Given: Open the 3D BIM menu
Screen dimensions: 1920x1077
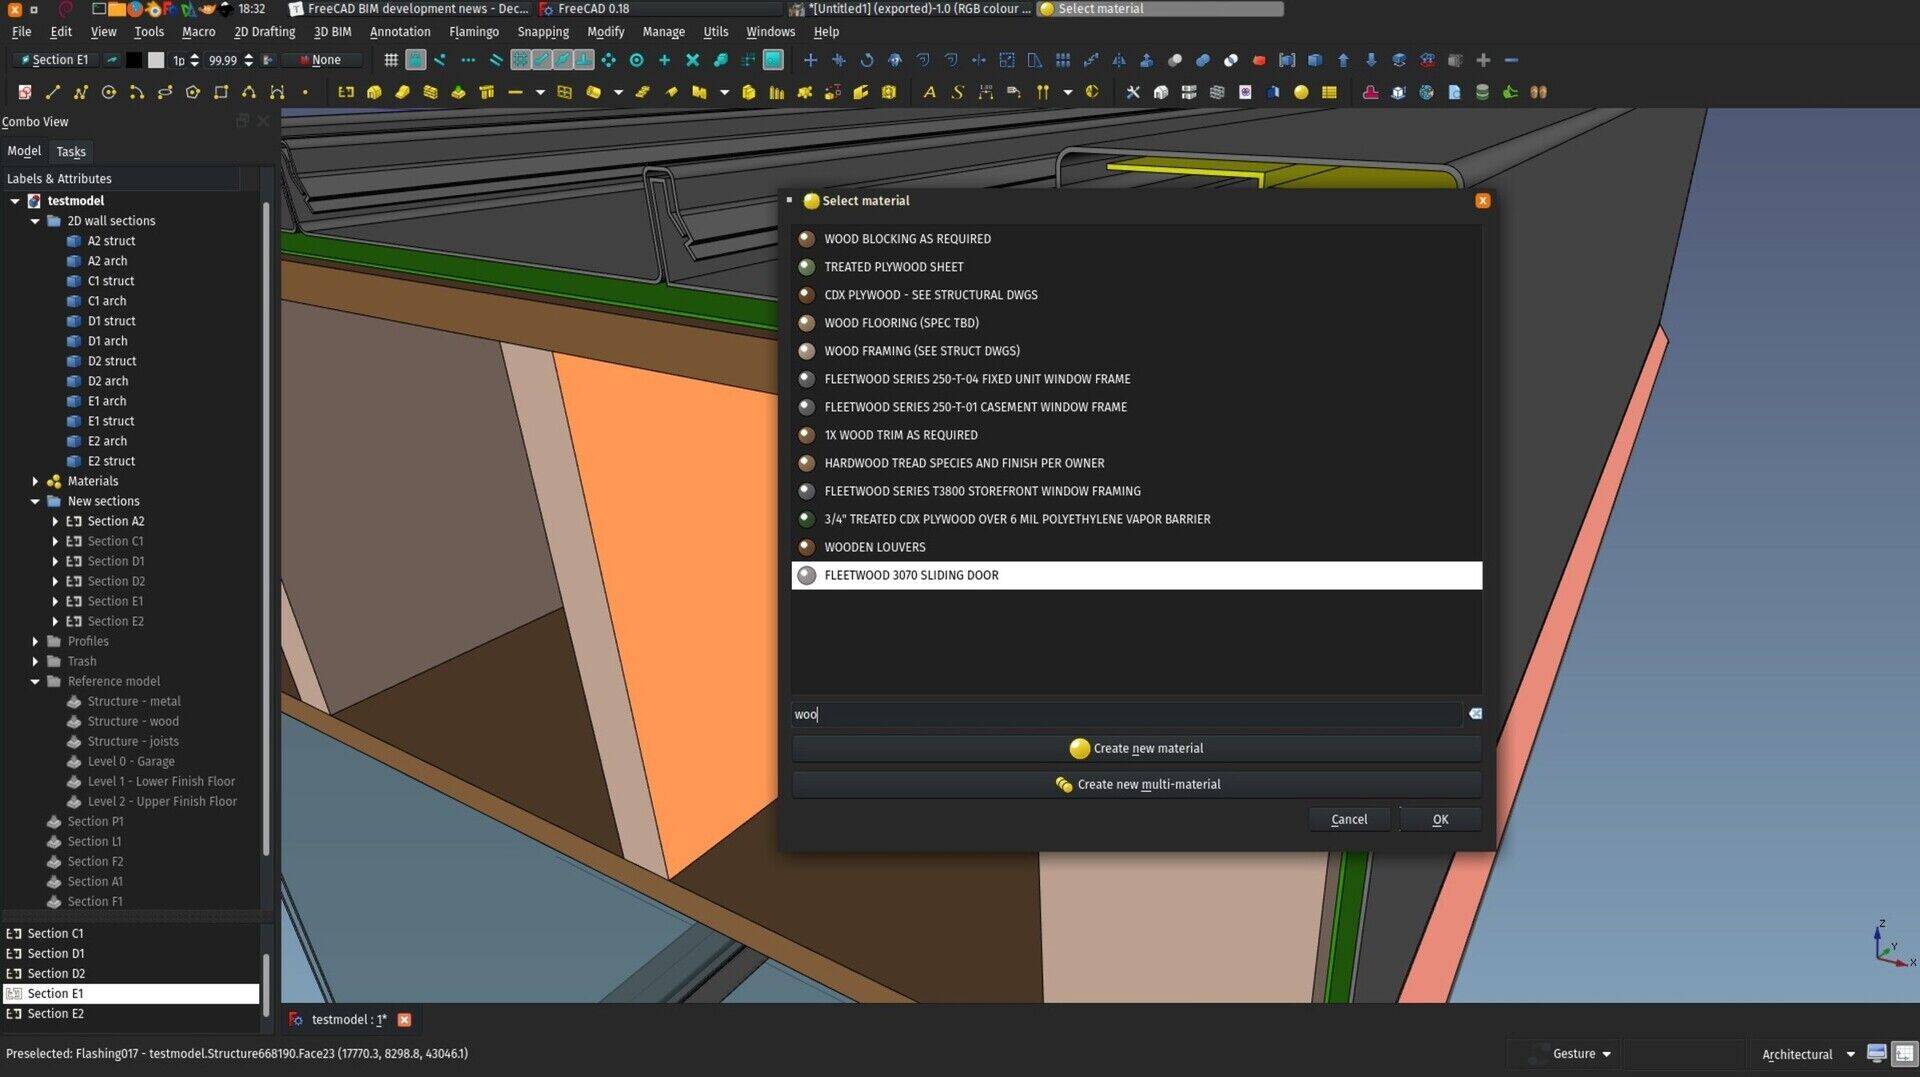Looking at the screenshot, I should click(x=332, y=31).
